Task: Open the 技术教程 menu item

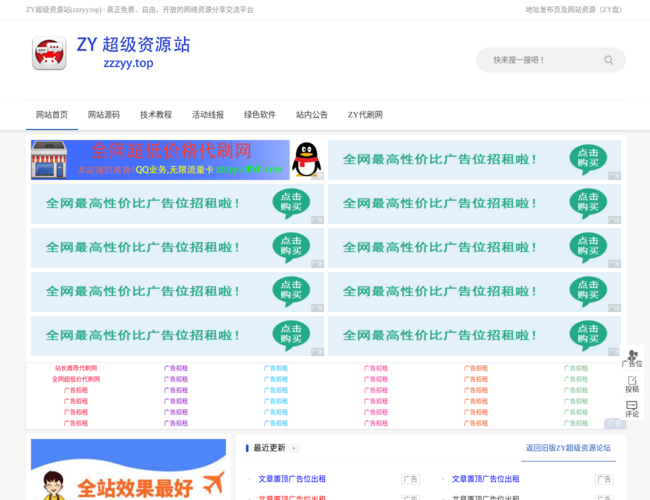Action: click(x=156, y=115)
